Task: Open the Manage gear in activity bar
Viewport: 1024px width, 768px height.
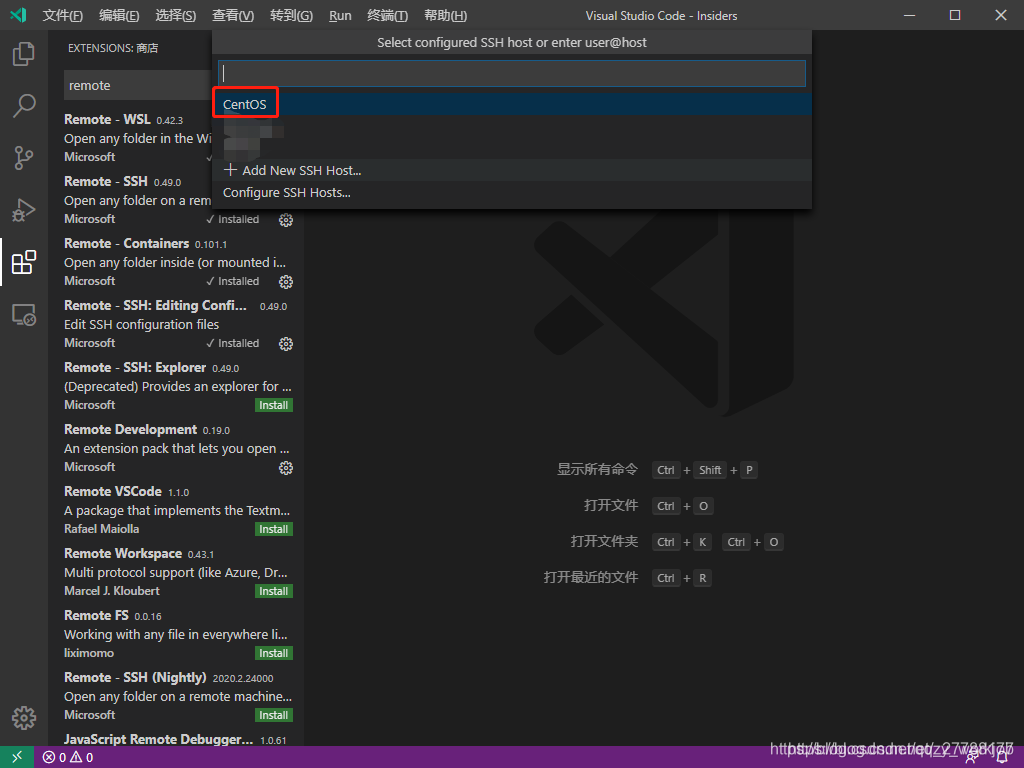Action: click(24, 718)
